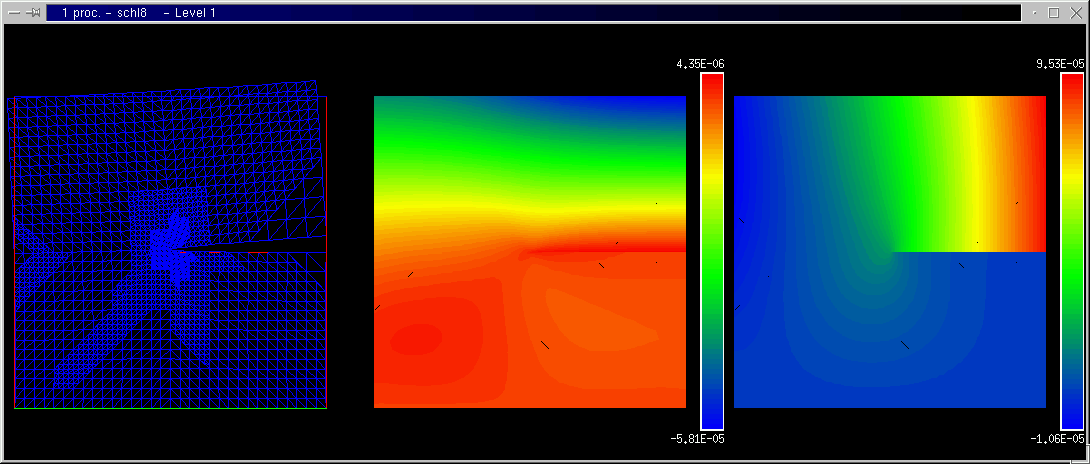Minimize the window using the dot button
This screenshot has height=464, width=1090.
[x=1033, y=13]
